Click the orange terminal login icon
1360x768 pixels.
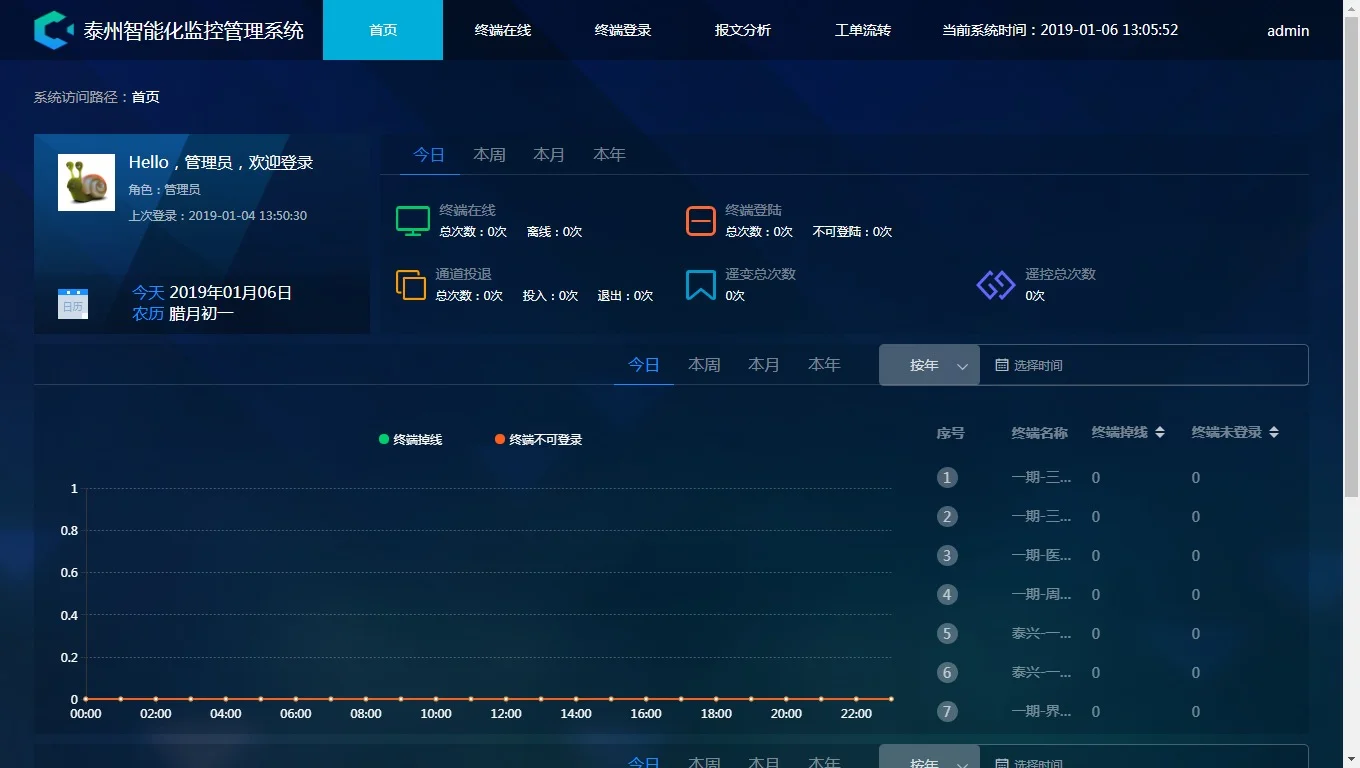click(x=701, y=220)
